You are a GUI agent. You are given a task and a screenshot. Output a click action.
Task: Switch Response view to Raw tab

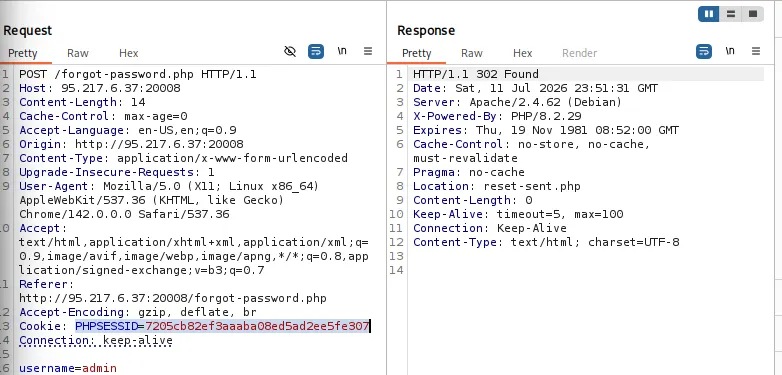(x=472, y=53)
